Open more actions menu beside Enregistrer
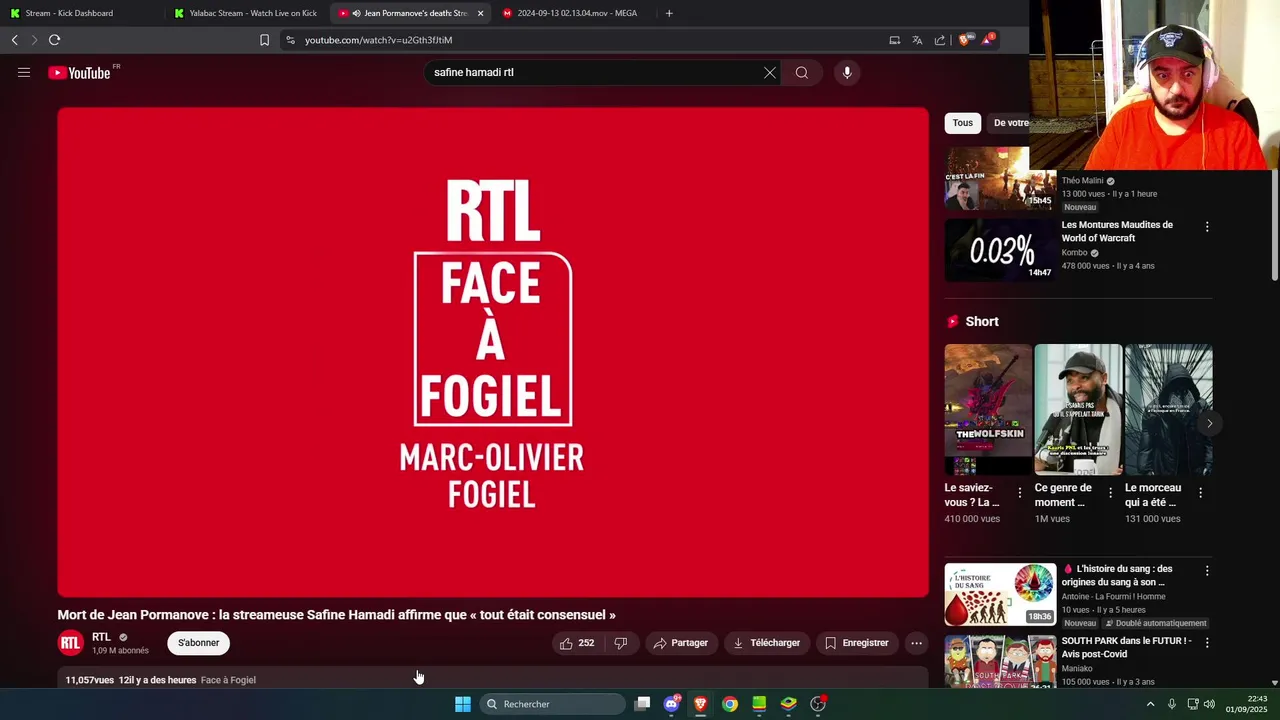The height and width of the screenshot is (720, 1280). (916, 643)
